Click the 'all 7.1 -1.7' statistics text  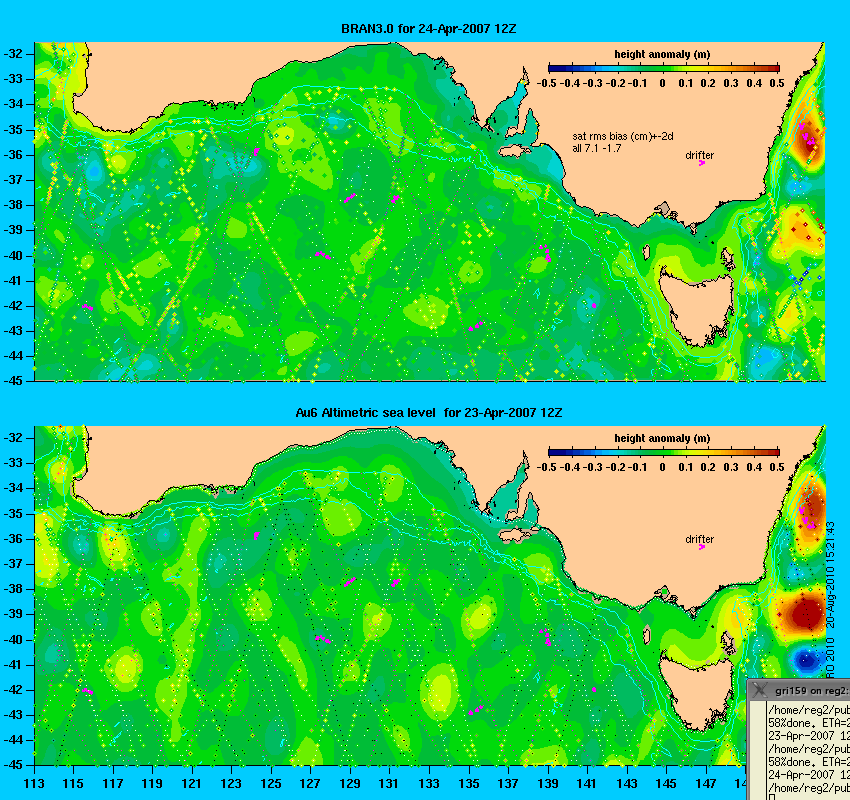pyautogui.click(x=597, y=148)
